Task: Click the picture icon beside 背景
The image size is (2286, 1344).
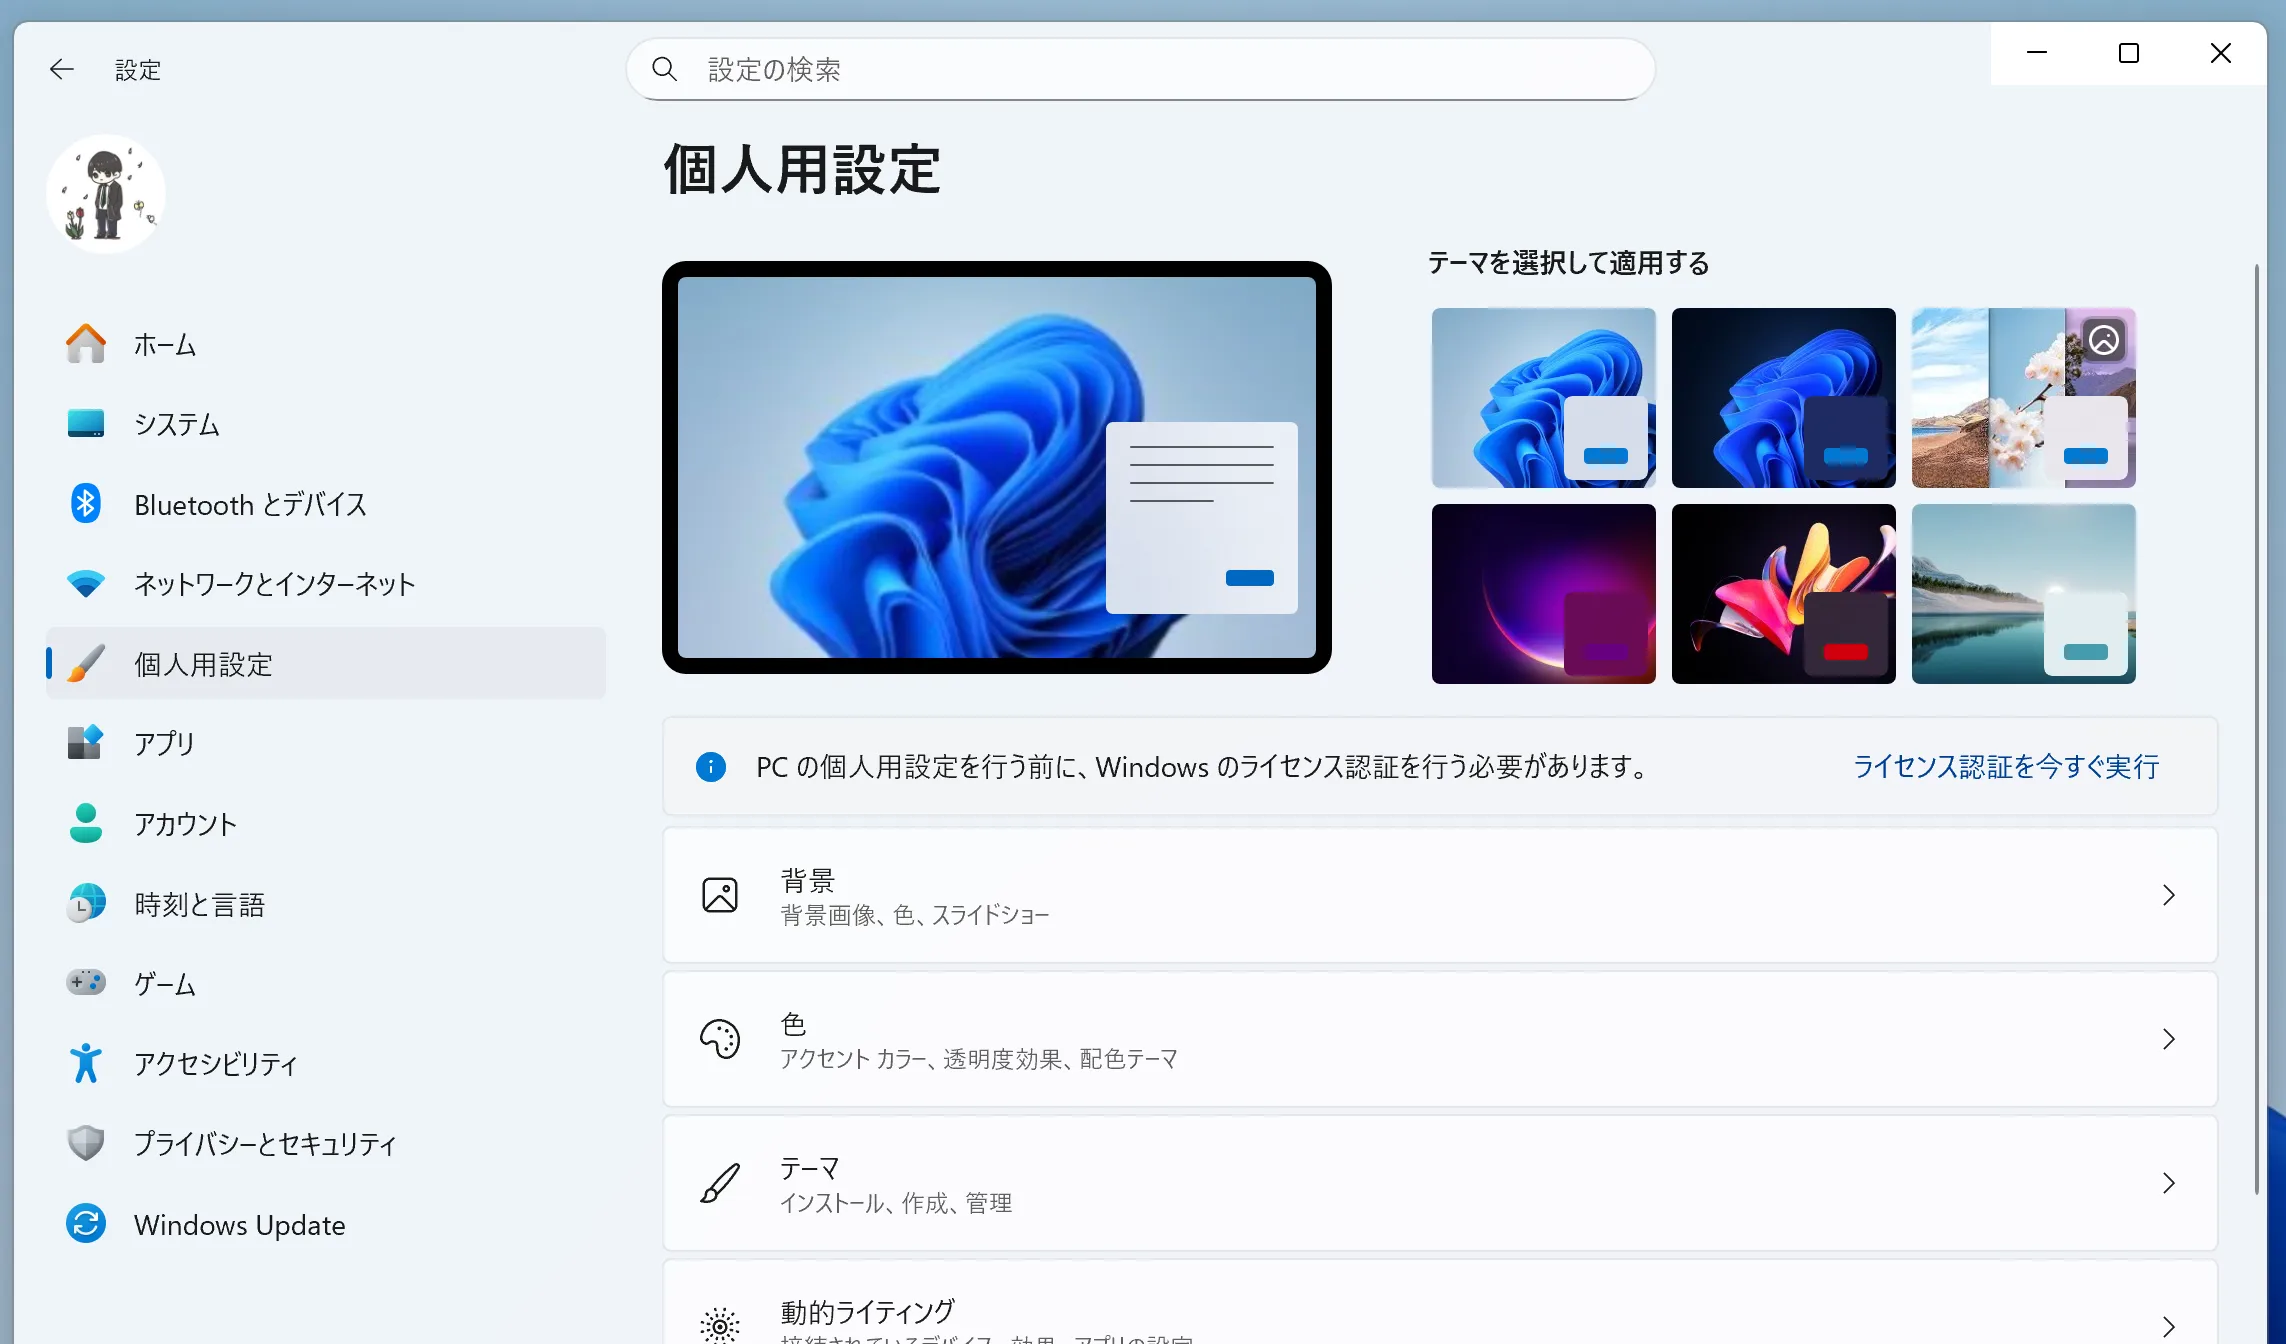Action: click(720, 895)
